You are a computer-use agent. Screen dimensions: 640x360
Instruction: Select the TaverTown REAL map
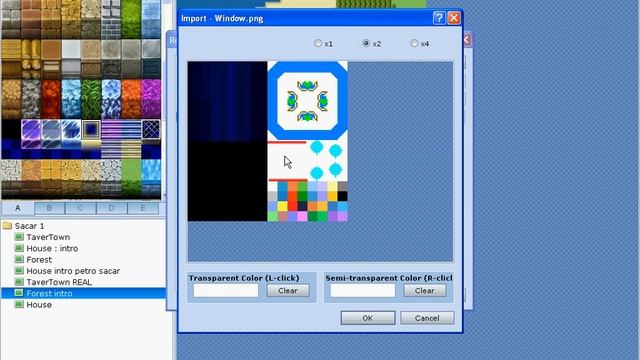(59, 282)
